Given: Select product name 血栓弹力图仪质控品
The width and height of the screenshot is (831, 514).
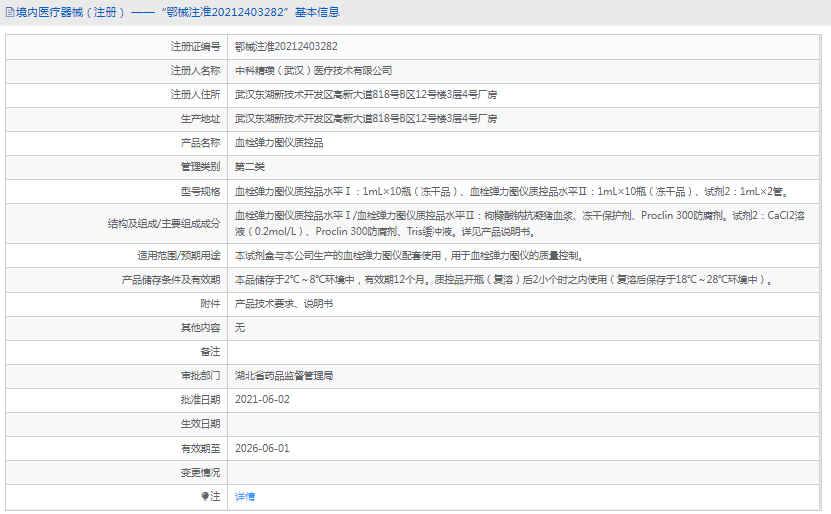Looking at the screenshot, I should click(279, 143).
